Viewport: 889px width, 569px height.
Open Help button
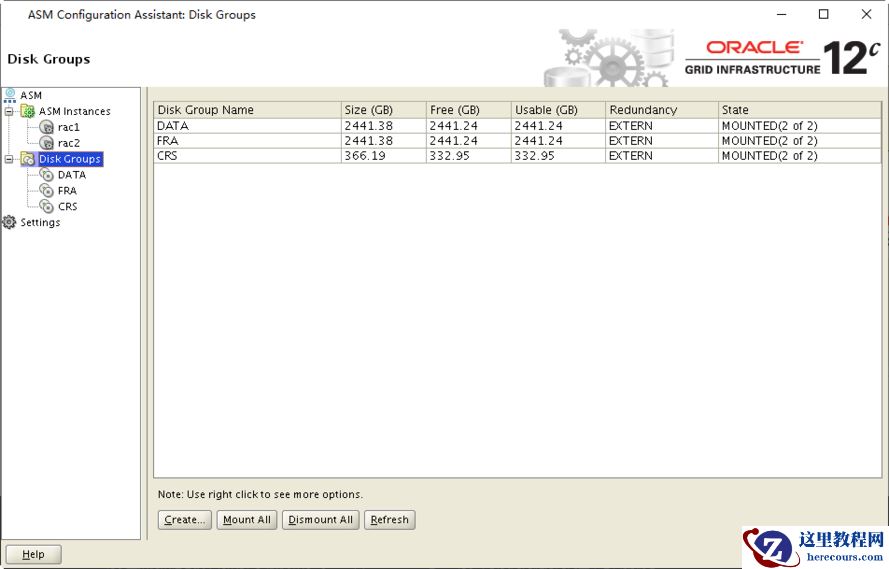click(33, 554)
